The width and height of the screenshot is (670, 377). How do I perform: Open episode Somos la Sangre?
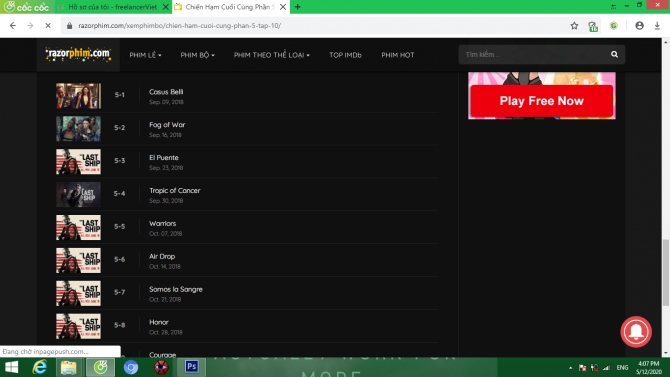point(176,289)
